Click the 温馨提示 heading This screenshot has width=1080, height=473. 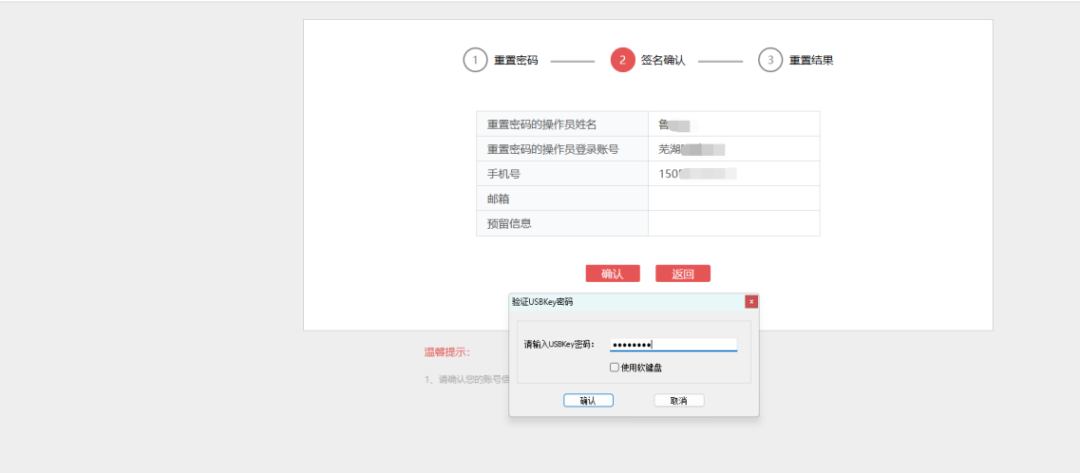click(x=447, y=353)
